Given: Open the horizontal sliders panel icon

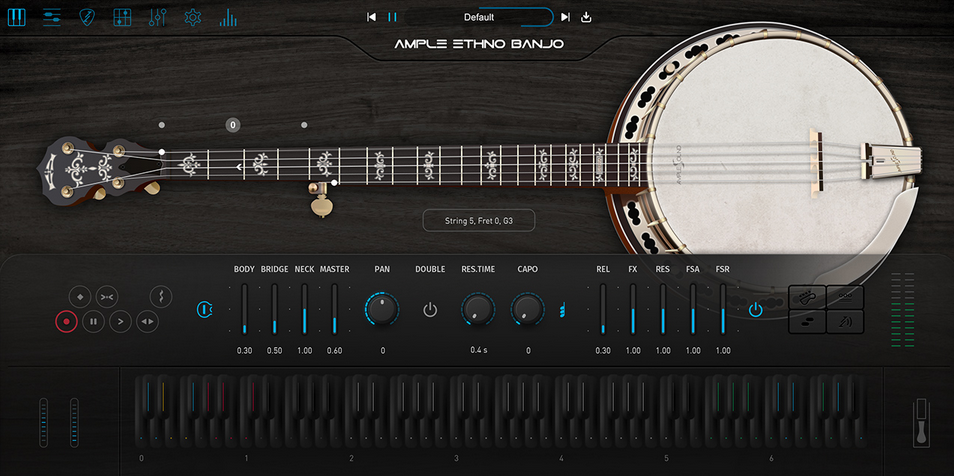Looking at the screenshot, I should (52, 17).
